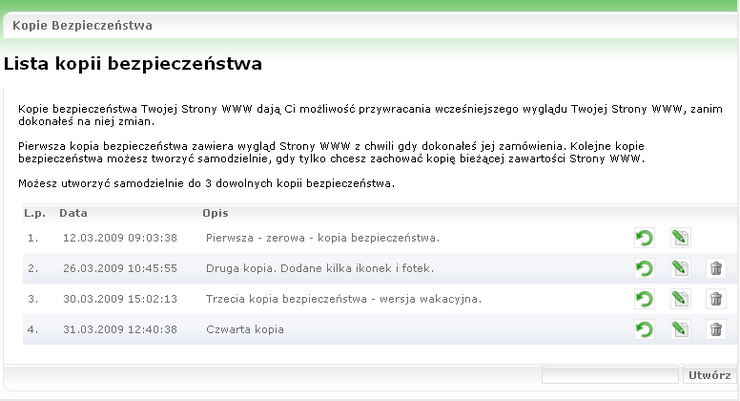Select the row dated 26.03.2009 10:45:55
Viewport: 740px width, 401px height.
[x=379, y=268]
